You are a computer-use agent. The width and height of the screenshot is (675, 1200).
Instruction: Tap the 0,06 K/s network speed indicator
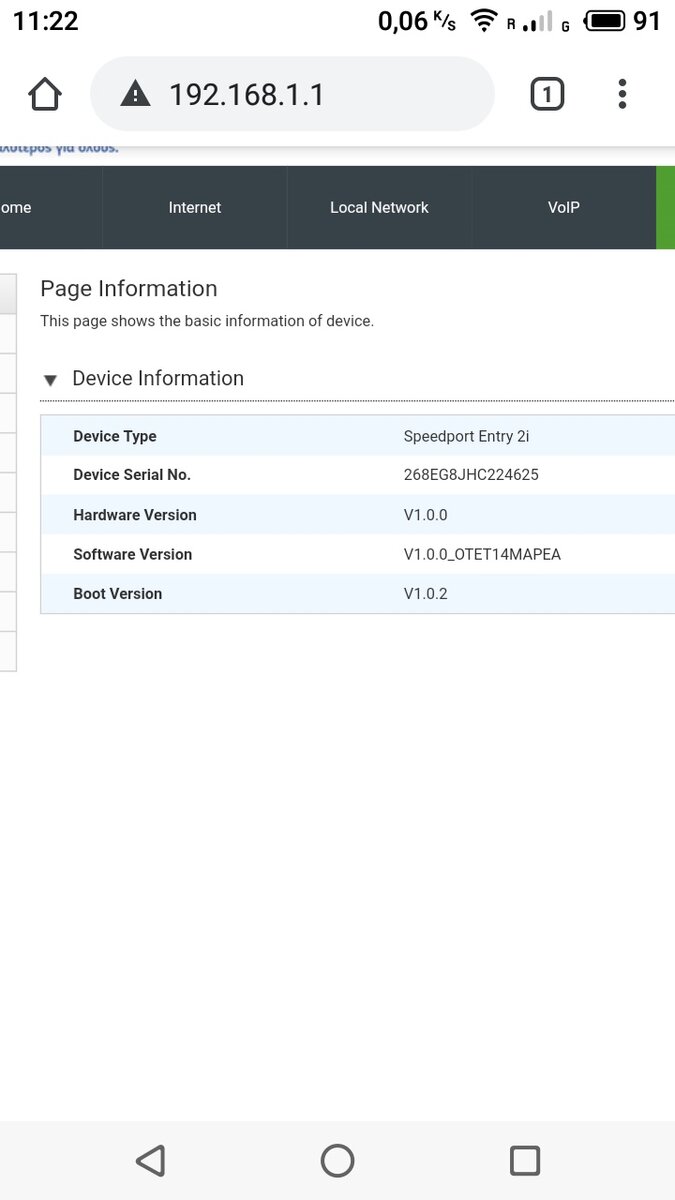[x=417, y=20]
